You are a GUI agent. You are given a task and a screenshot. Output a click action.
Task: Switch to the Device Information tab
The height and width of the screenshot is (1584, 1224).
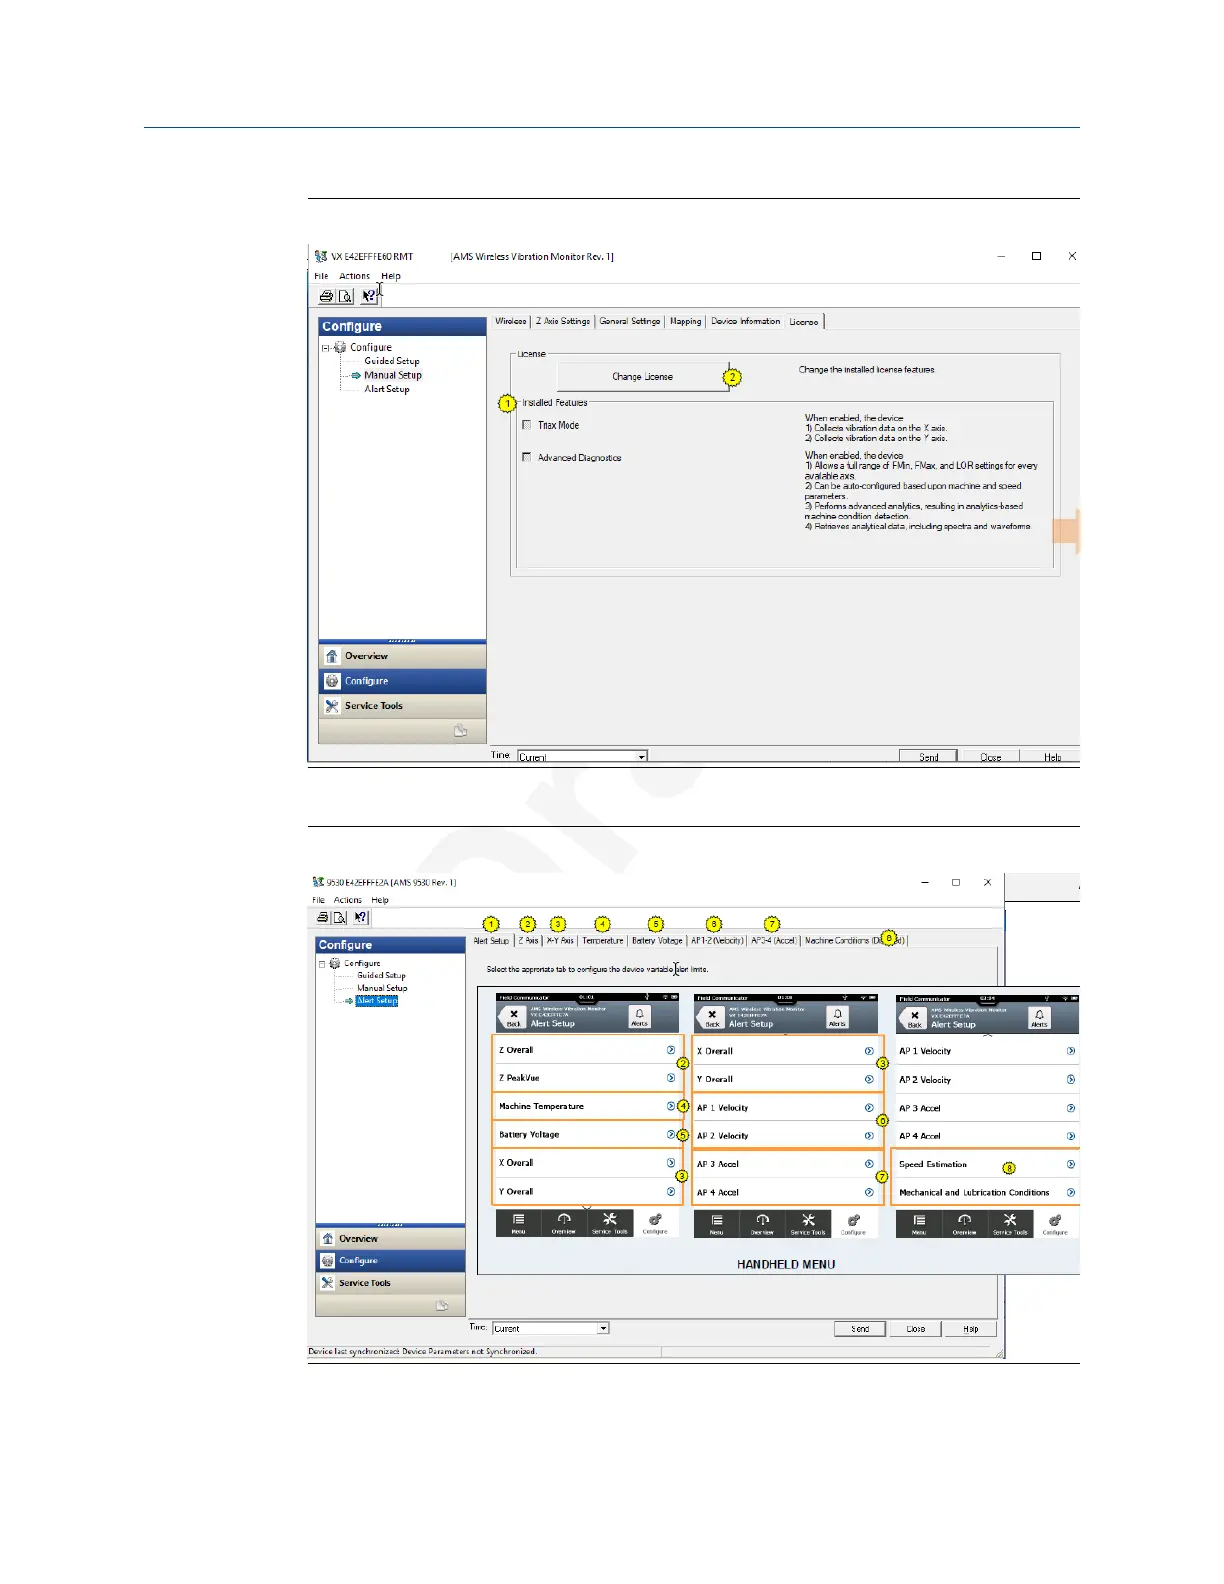[746, 321]
